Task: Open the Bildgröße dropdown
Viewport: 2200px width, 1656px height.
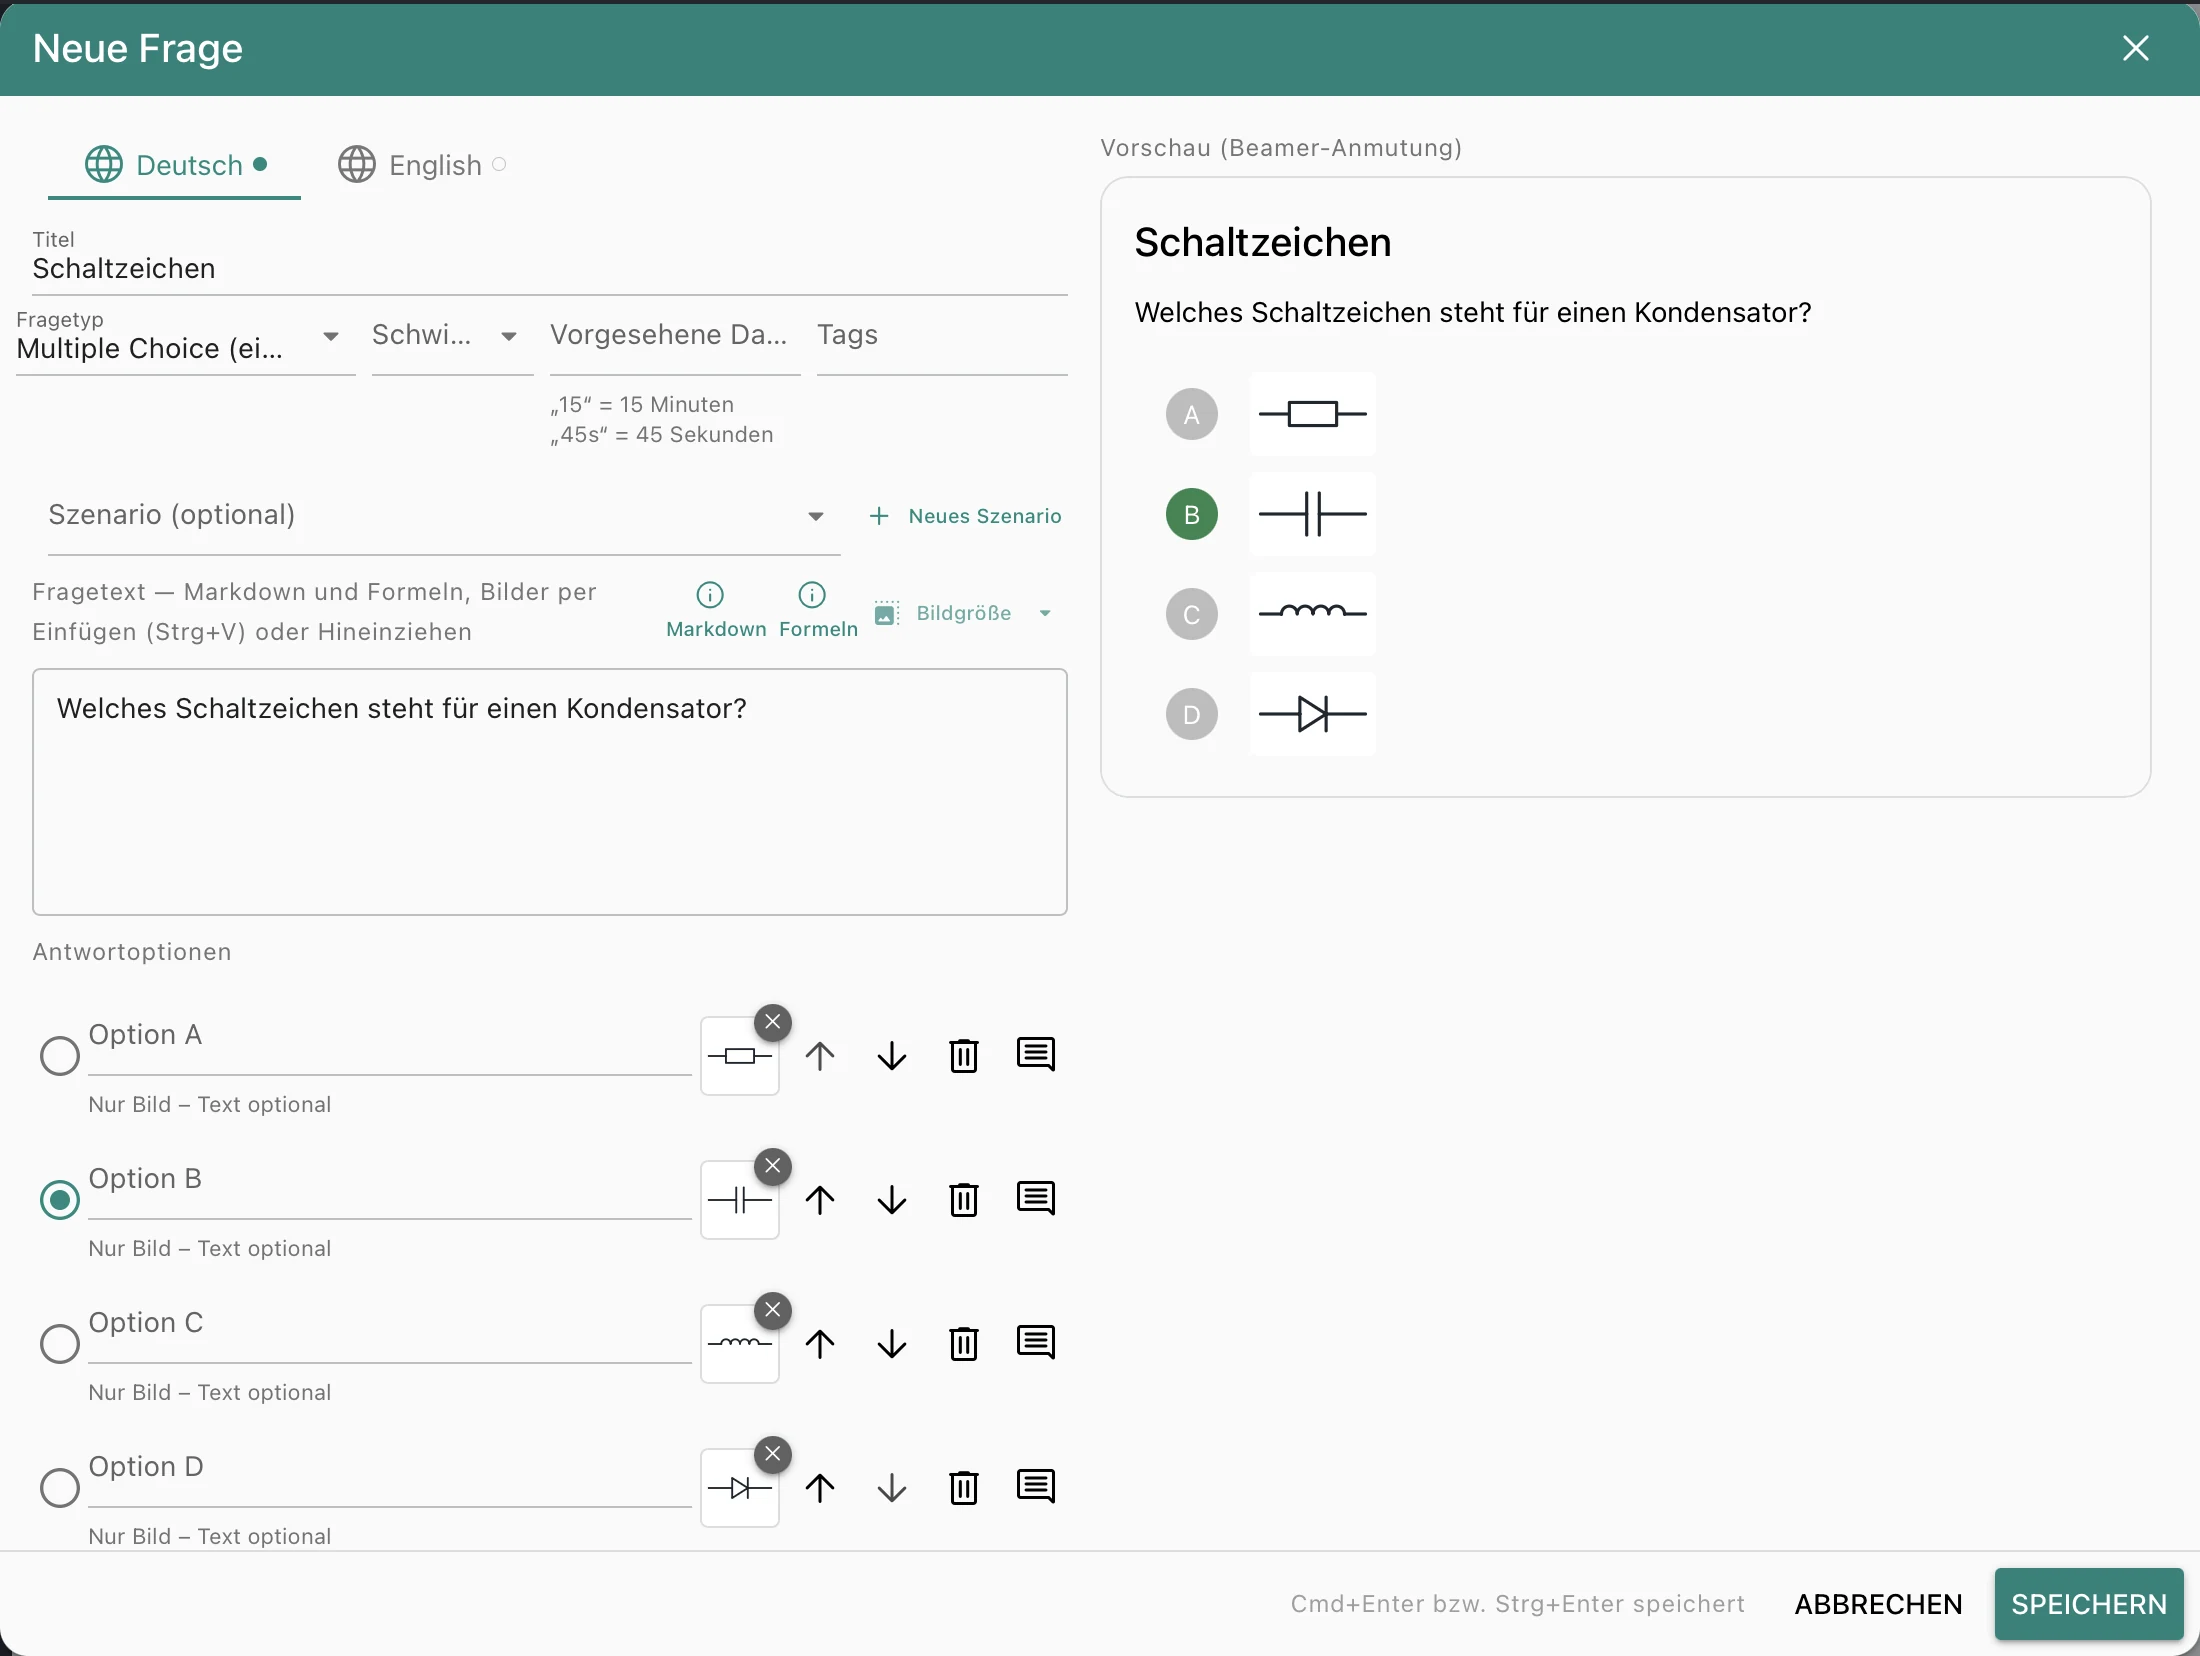Action: [964, 613]
